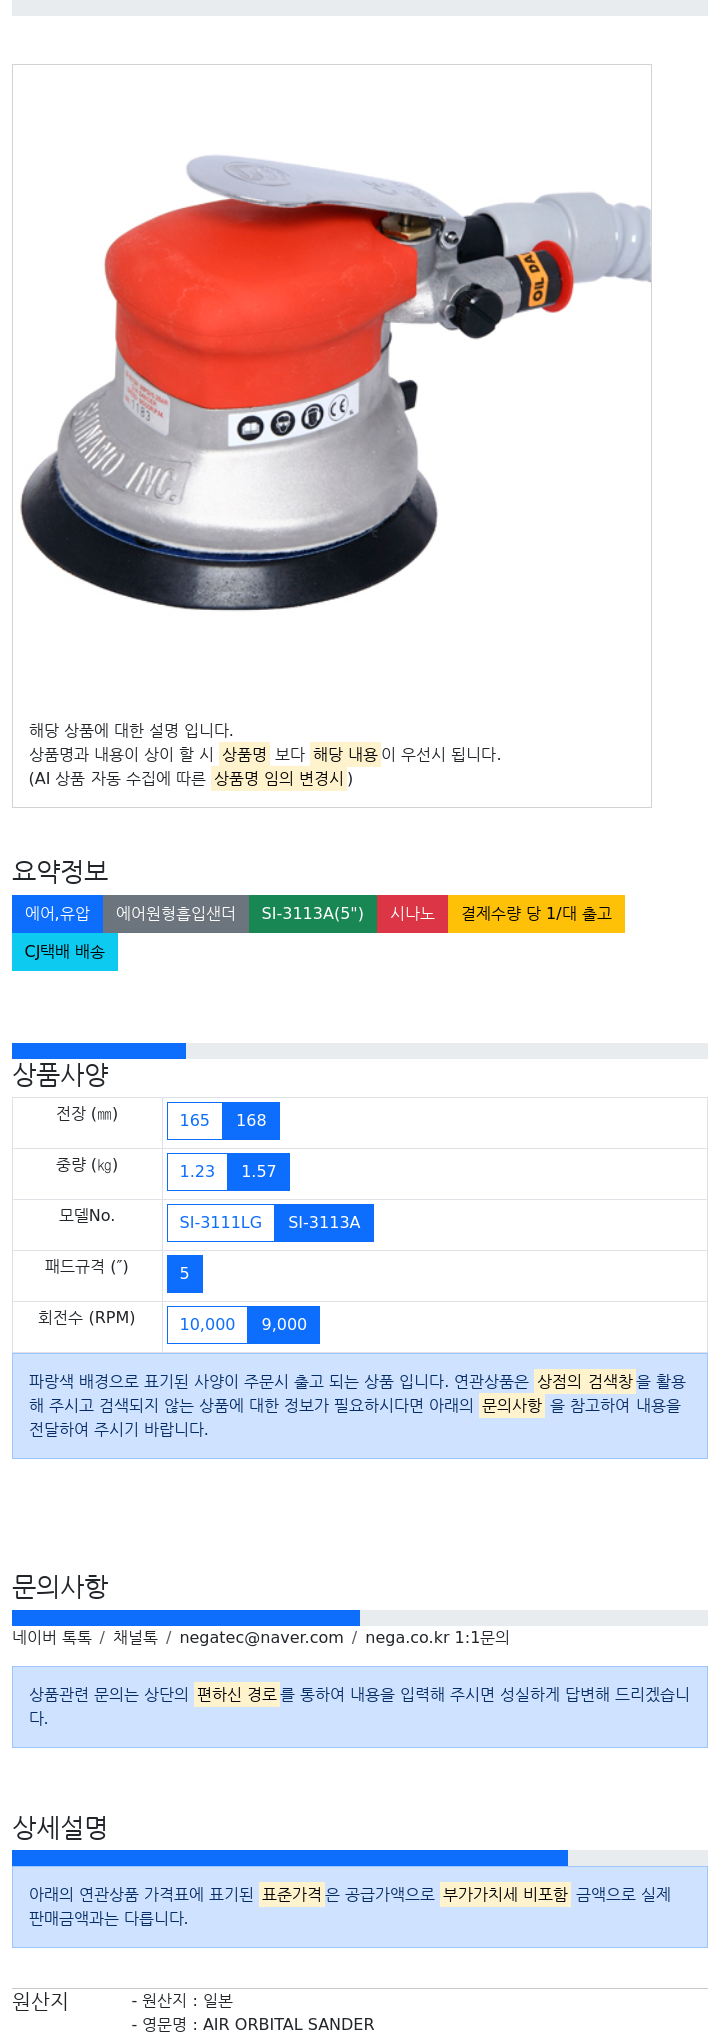Select the 1.23 kg weight option
This screenshot has height=2037, width=720.
[197, 1172]
